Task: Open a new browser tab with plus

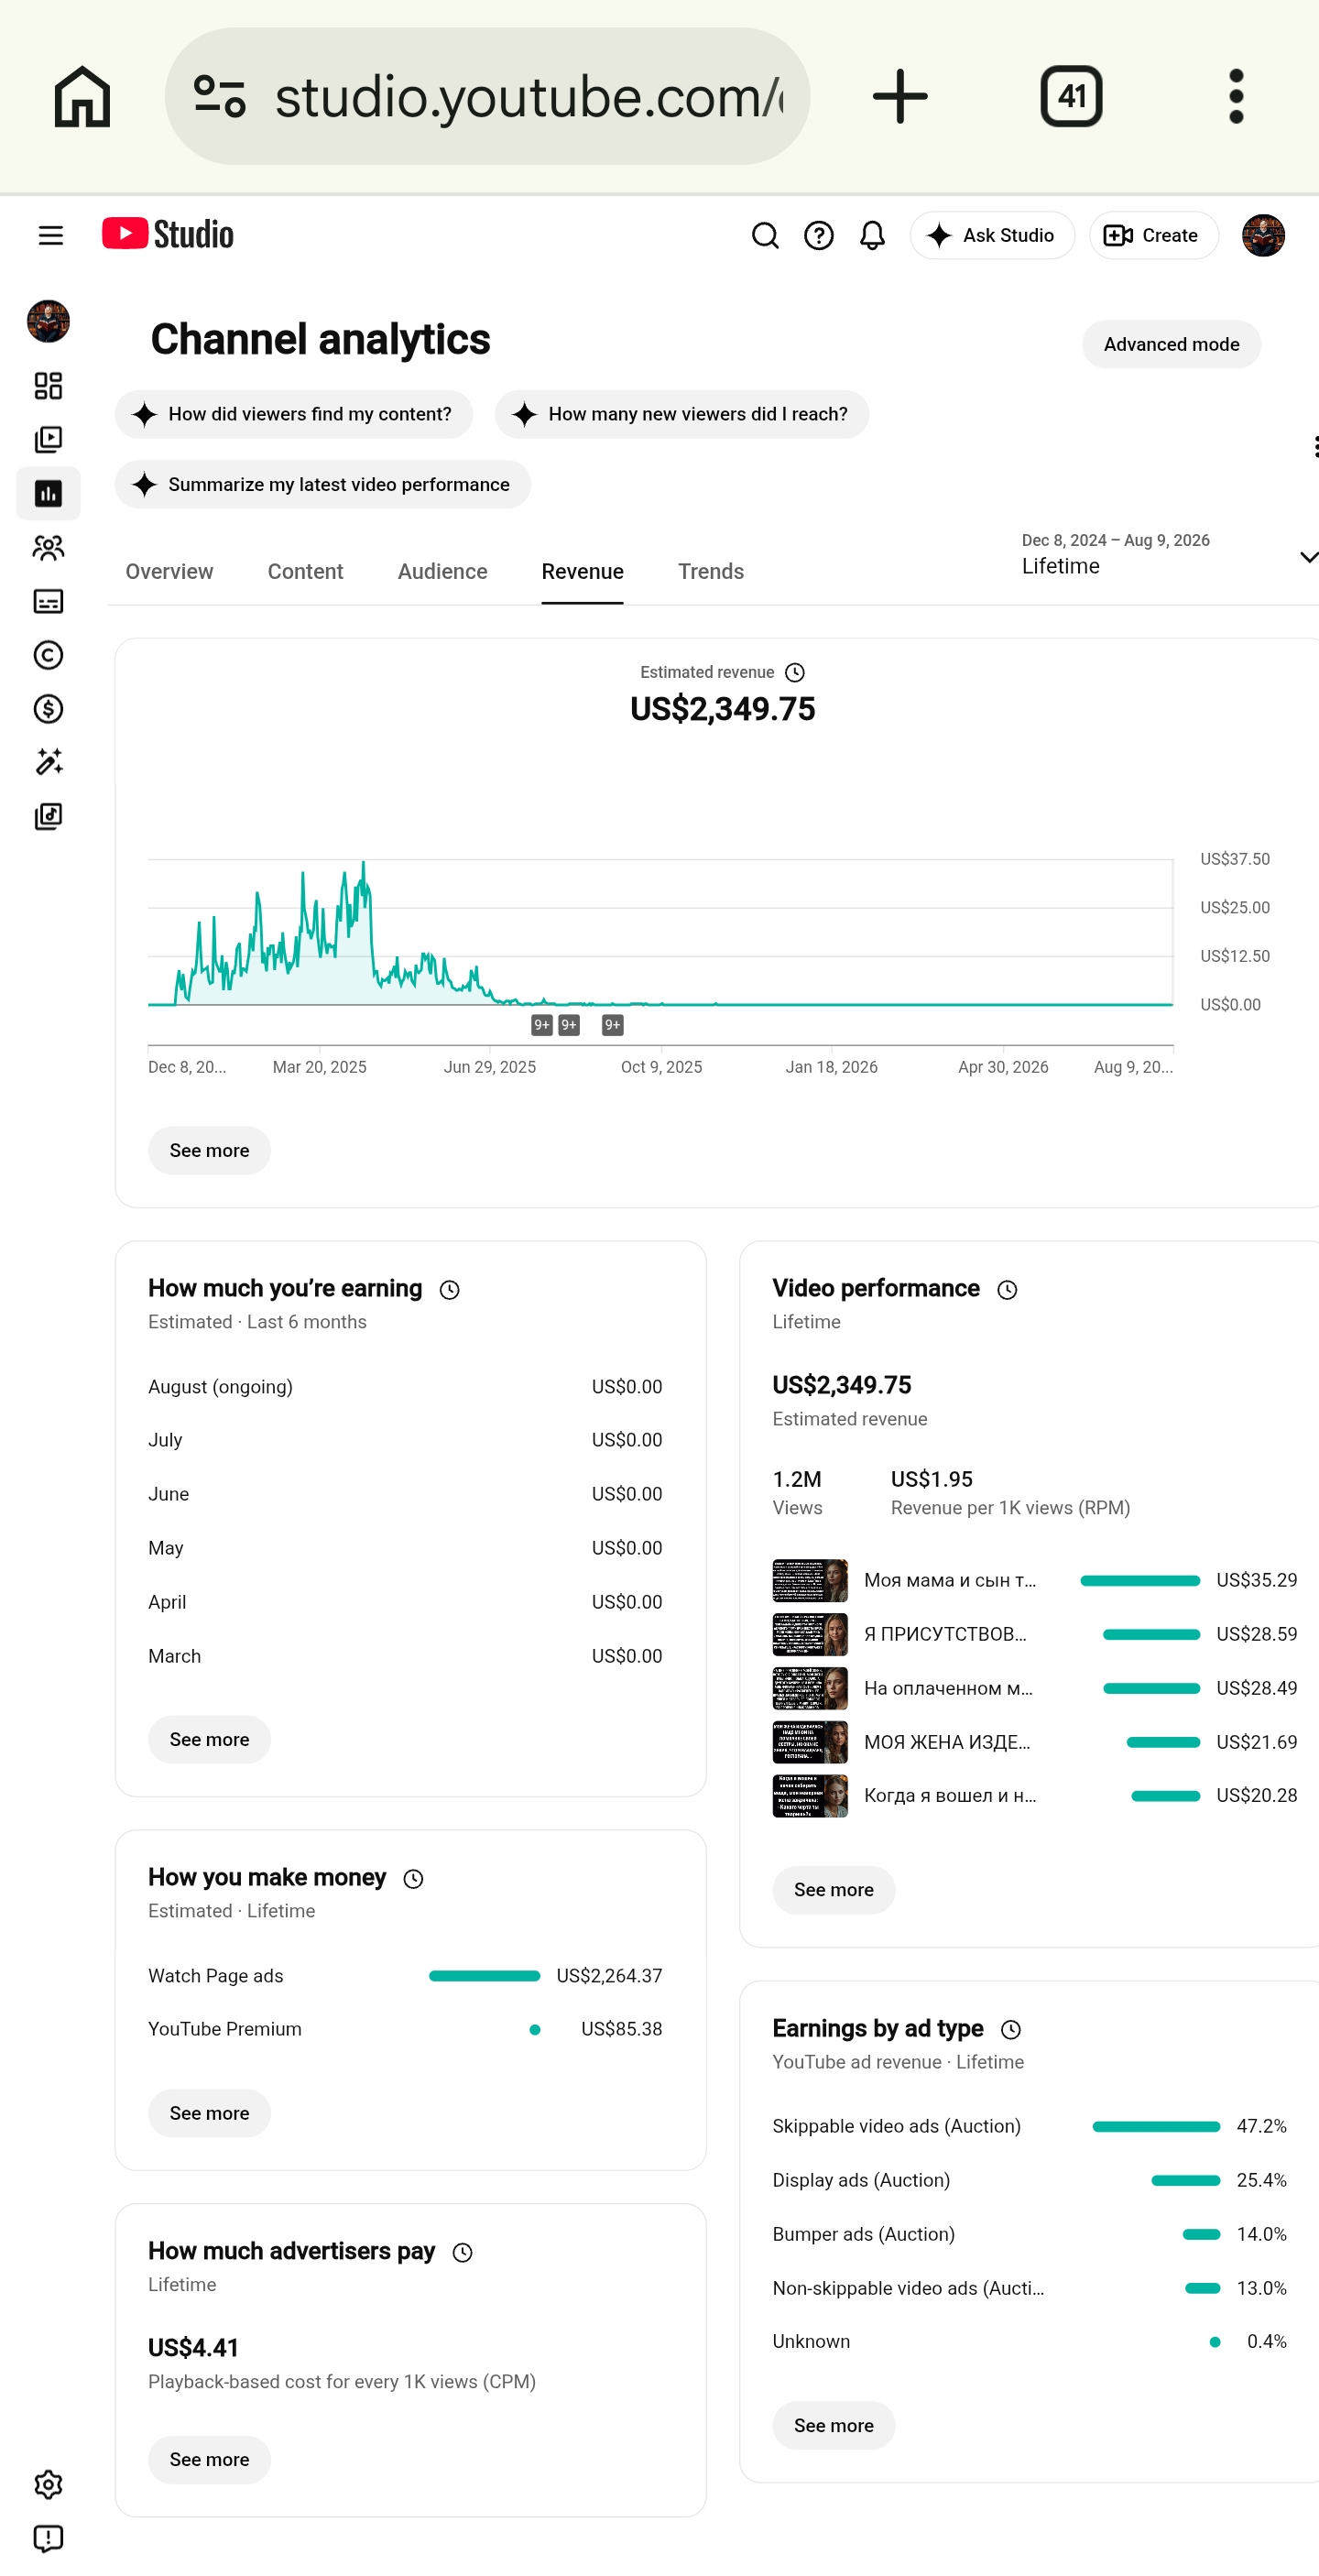Action: [900, 96]
